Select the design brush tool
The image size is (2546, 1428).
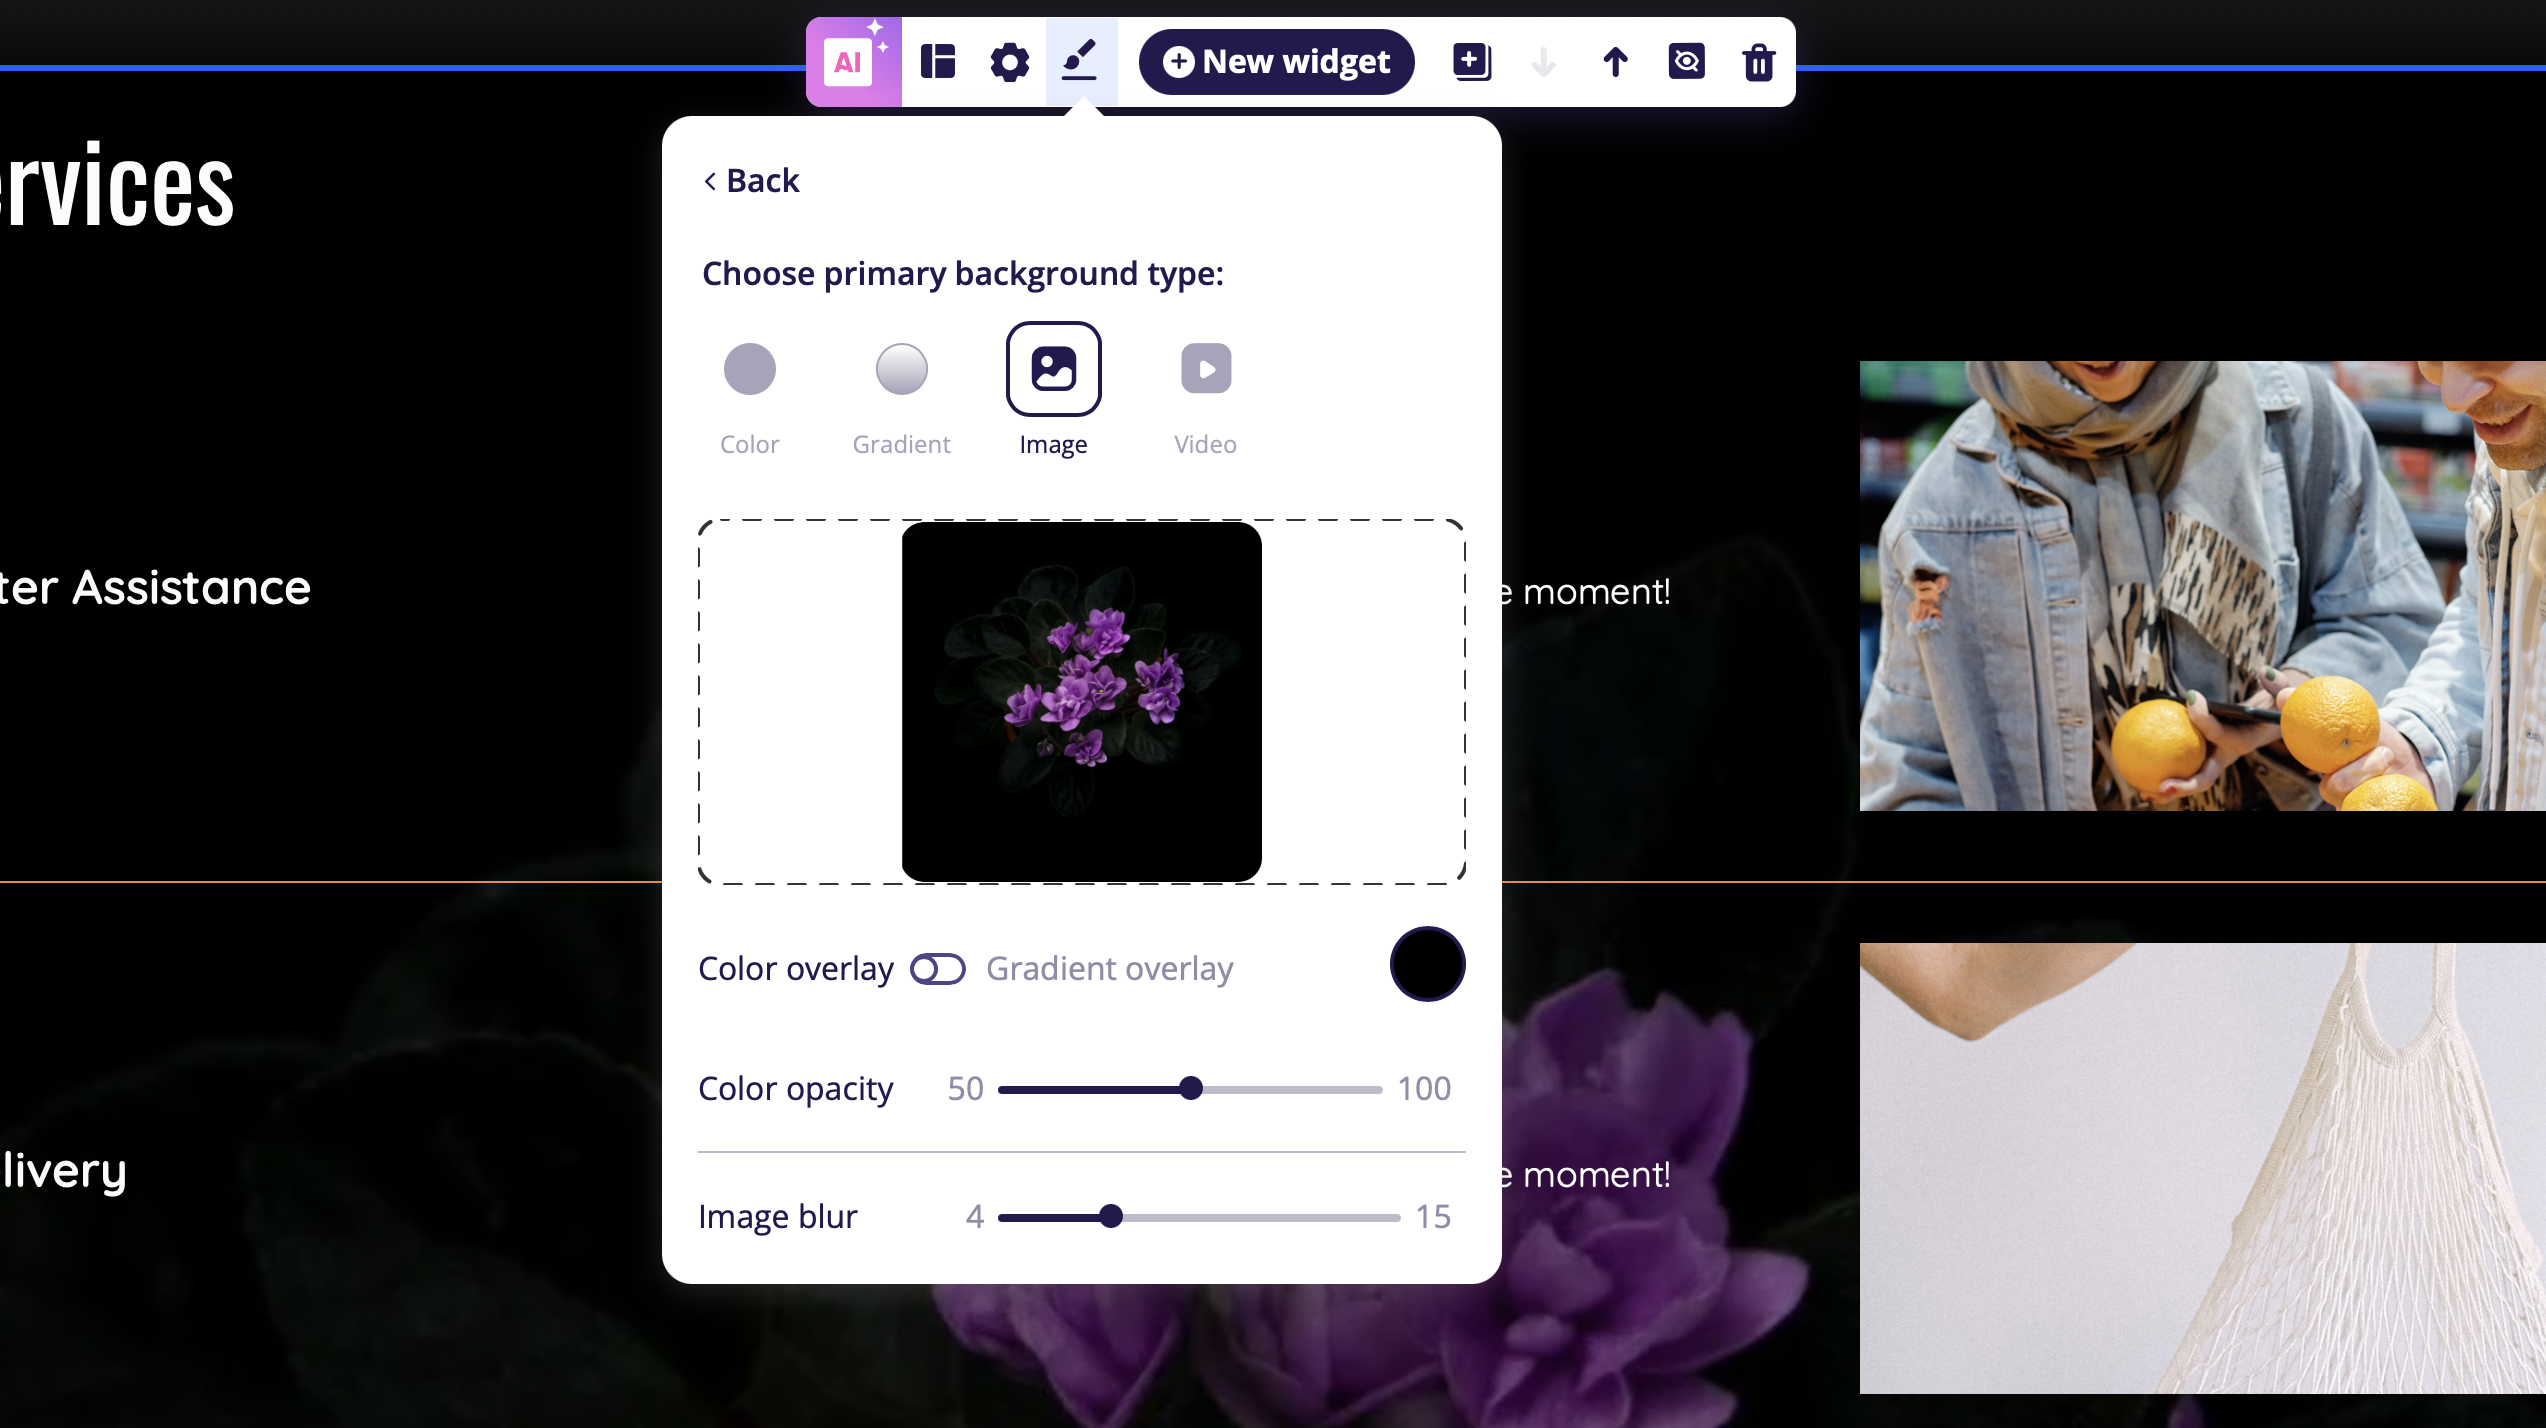(1080, 62)
